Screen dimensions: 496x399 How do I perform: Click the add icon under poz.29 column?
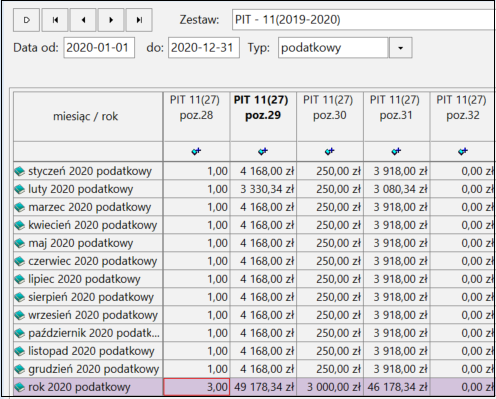click(x=263, y=151)
